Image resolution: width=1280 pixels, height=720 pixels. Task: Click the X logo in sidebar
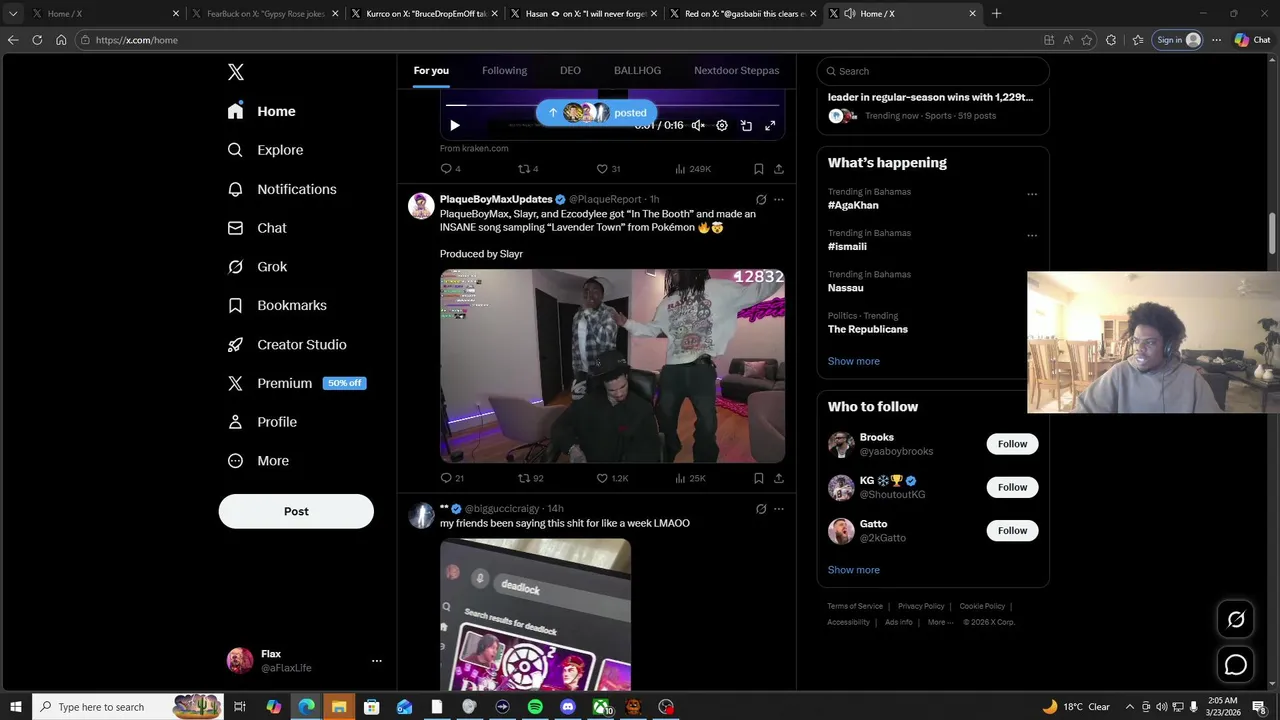(236, 72)
